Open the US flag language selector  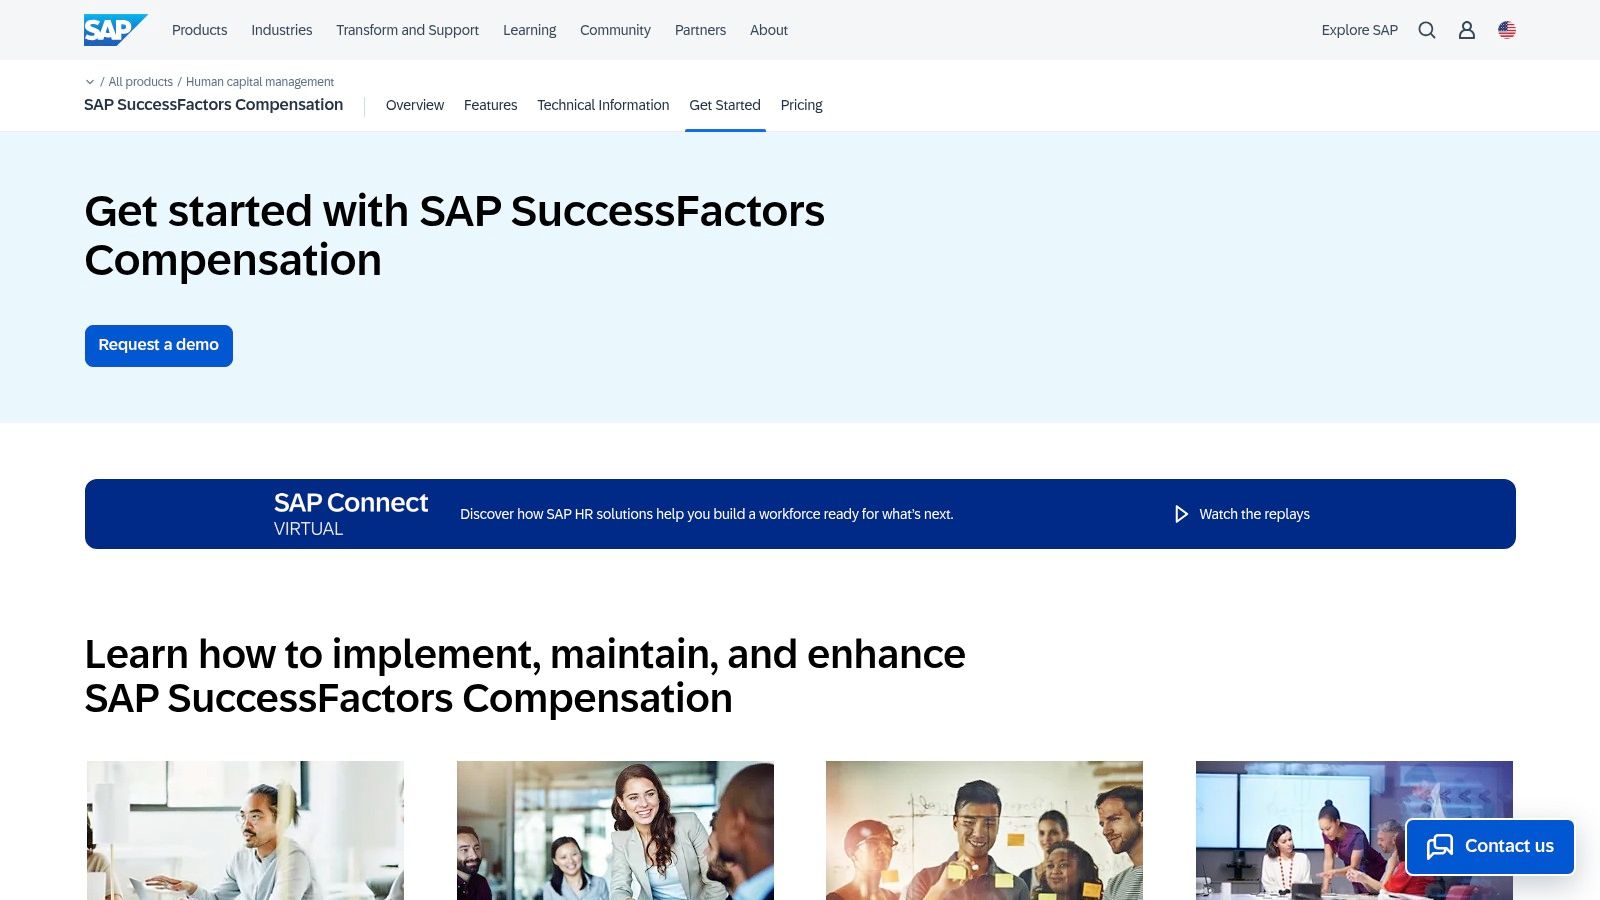click(x=1506, y=30)
